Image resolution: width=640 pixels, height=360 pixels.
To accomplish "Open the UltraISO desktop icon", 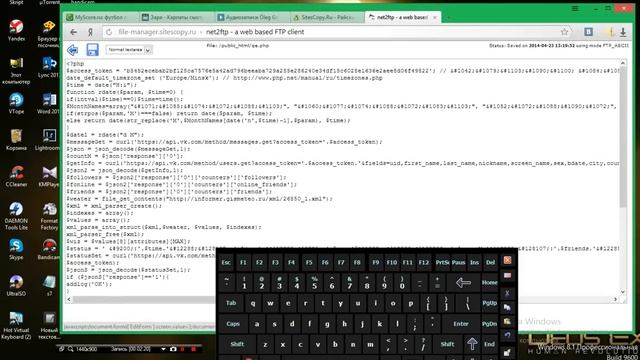I will point(16,285).
